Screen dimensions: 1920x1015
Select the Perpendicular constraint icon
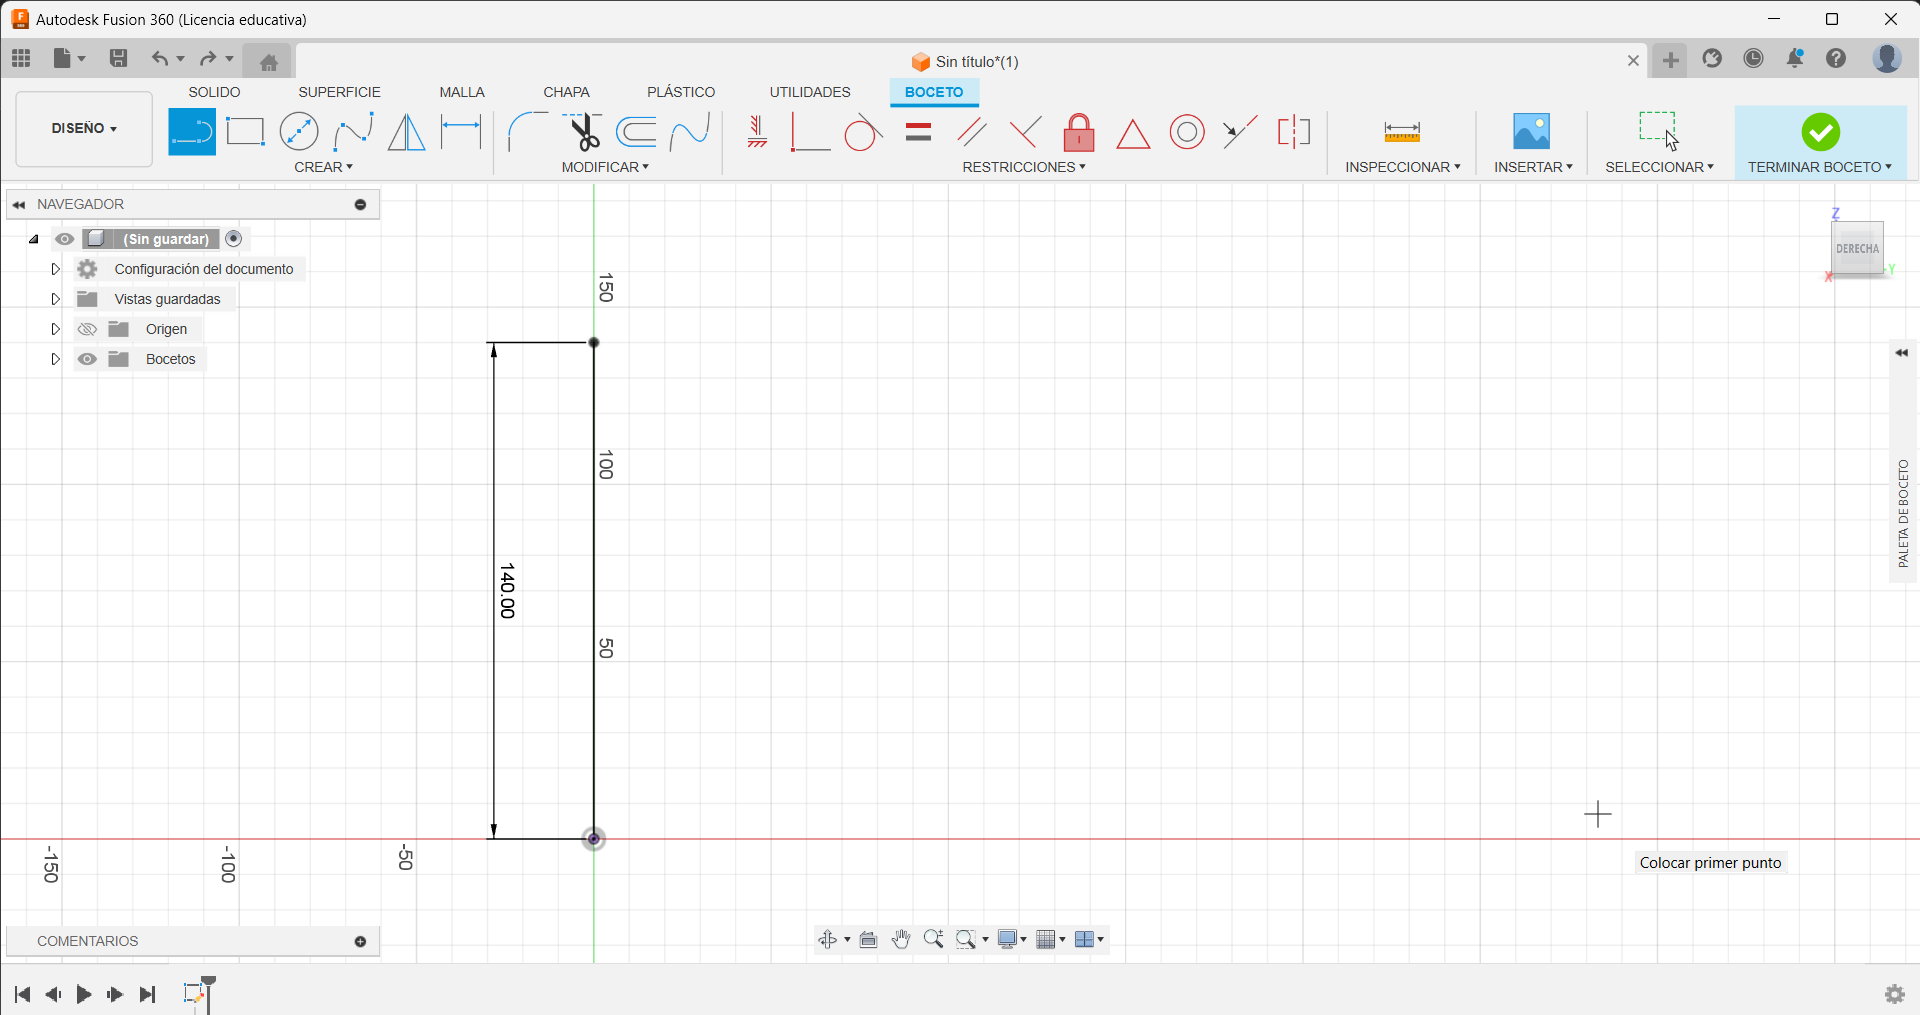click(1025, 132)
